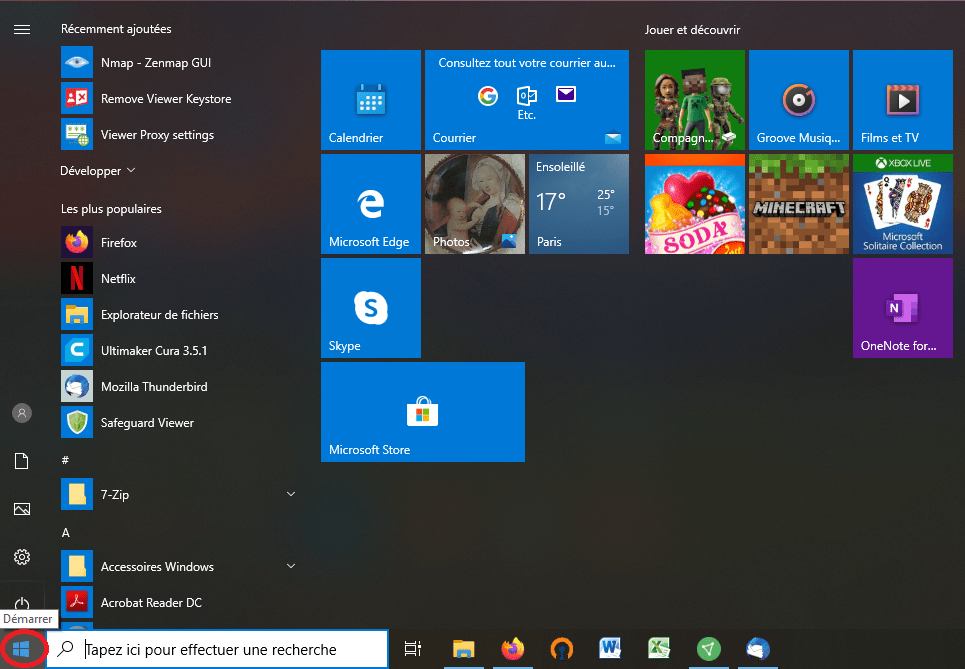Open Microsoft Solitaire Collection tile

[903, 204]
